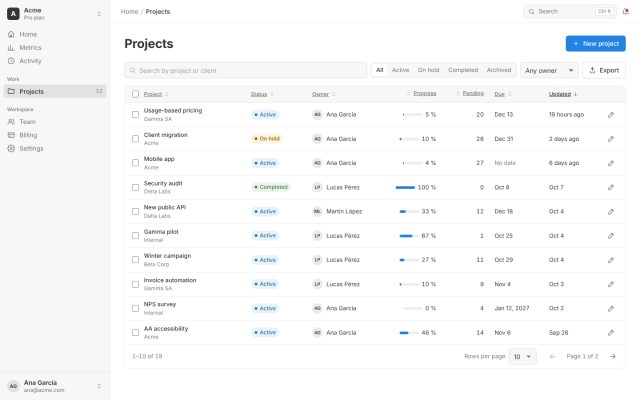Image resolution: width=640 pixels, height=400 pixels.
Task: Select Projects in the sidebar
Action: point(55,91)
